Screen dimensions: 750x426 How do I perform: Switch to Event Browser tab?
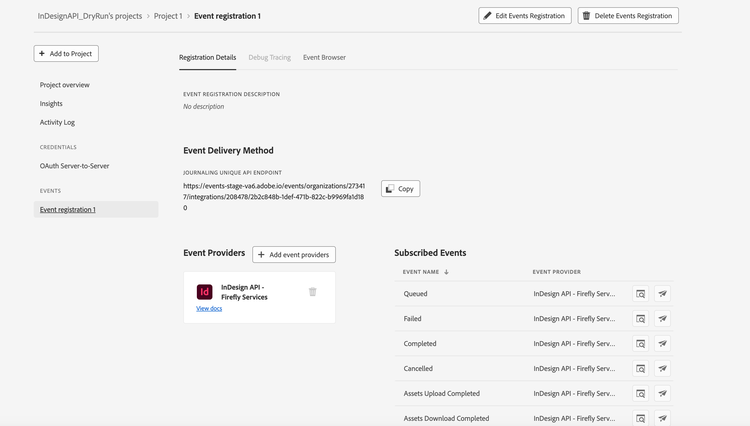[324, 57]
